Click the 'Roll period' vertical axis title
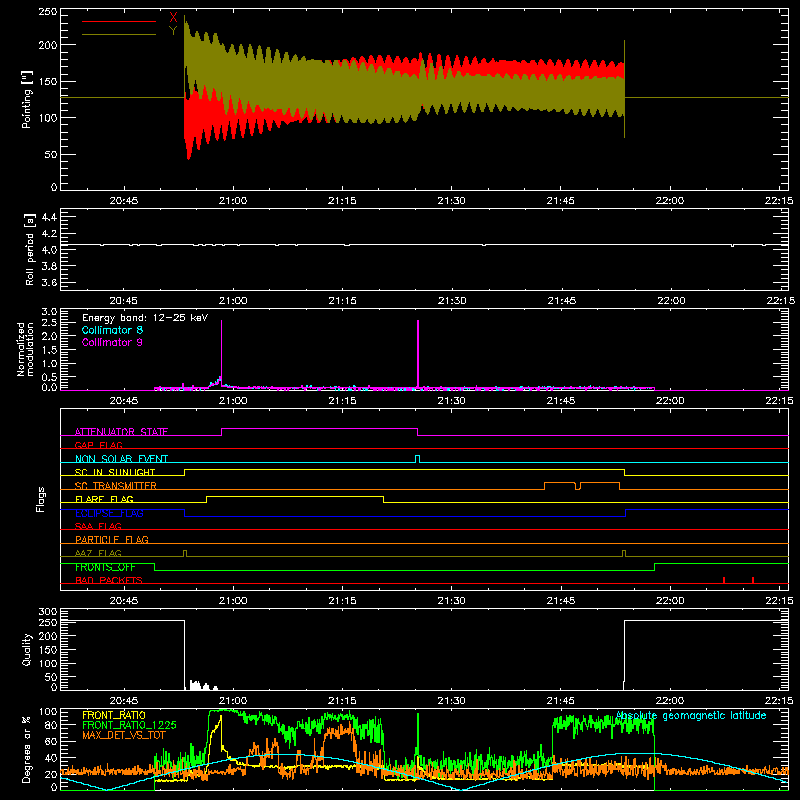This screenshot has width=800, height=800. pyautogui.click(x=29, y=249)
